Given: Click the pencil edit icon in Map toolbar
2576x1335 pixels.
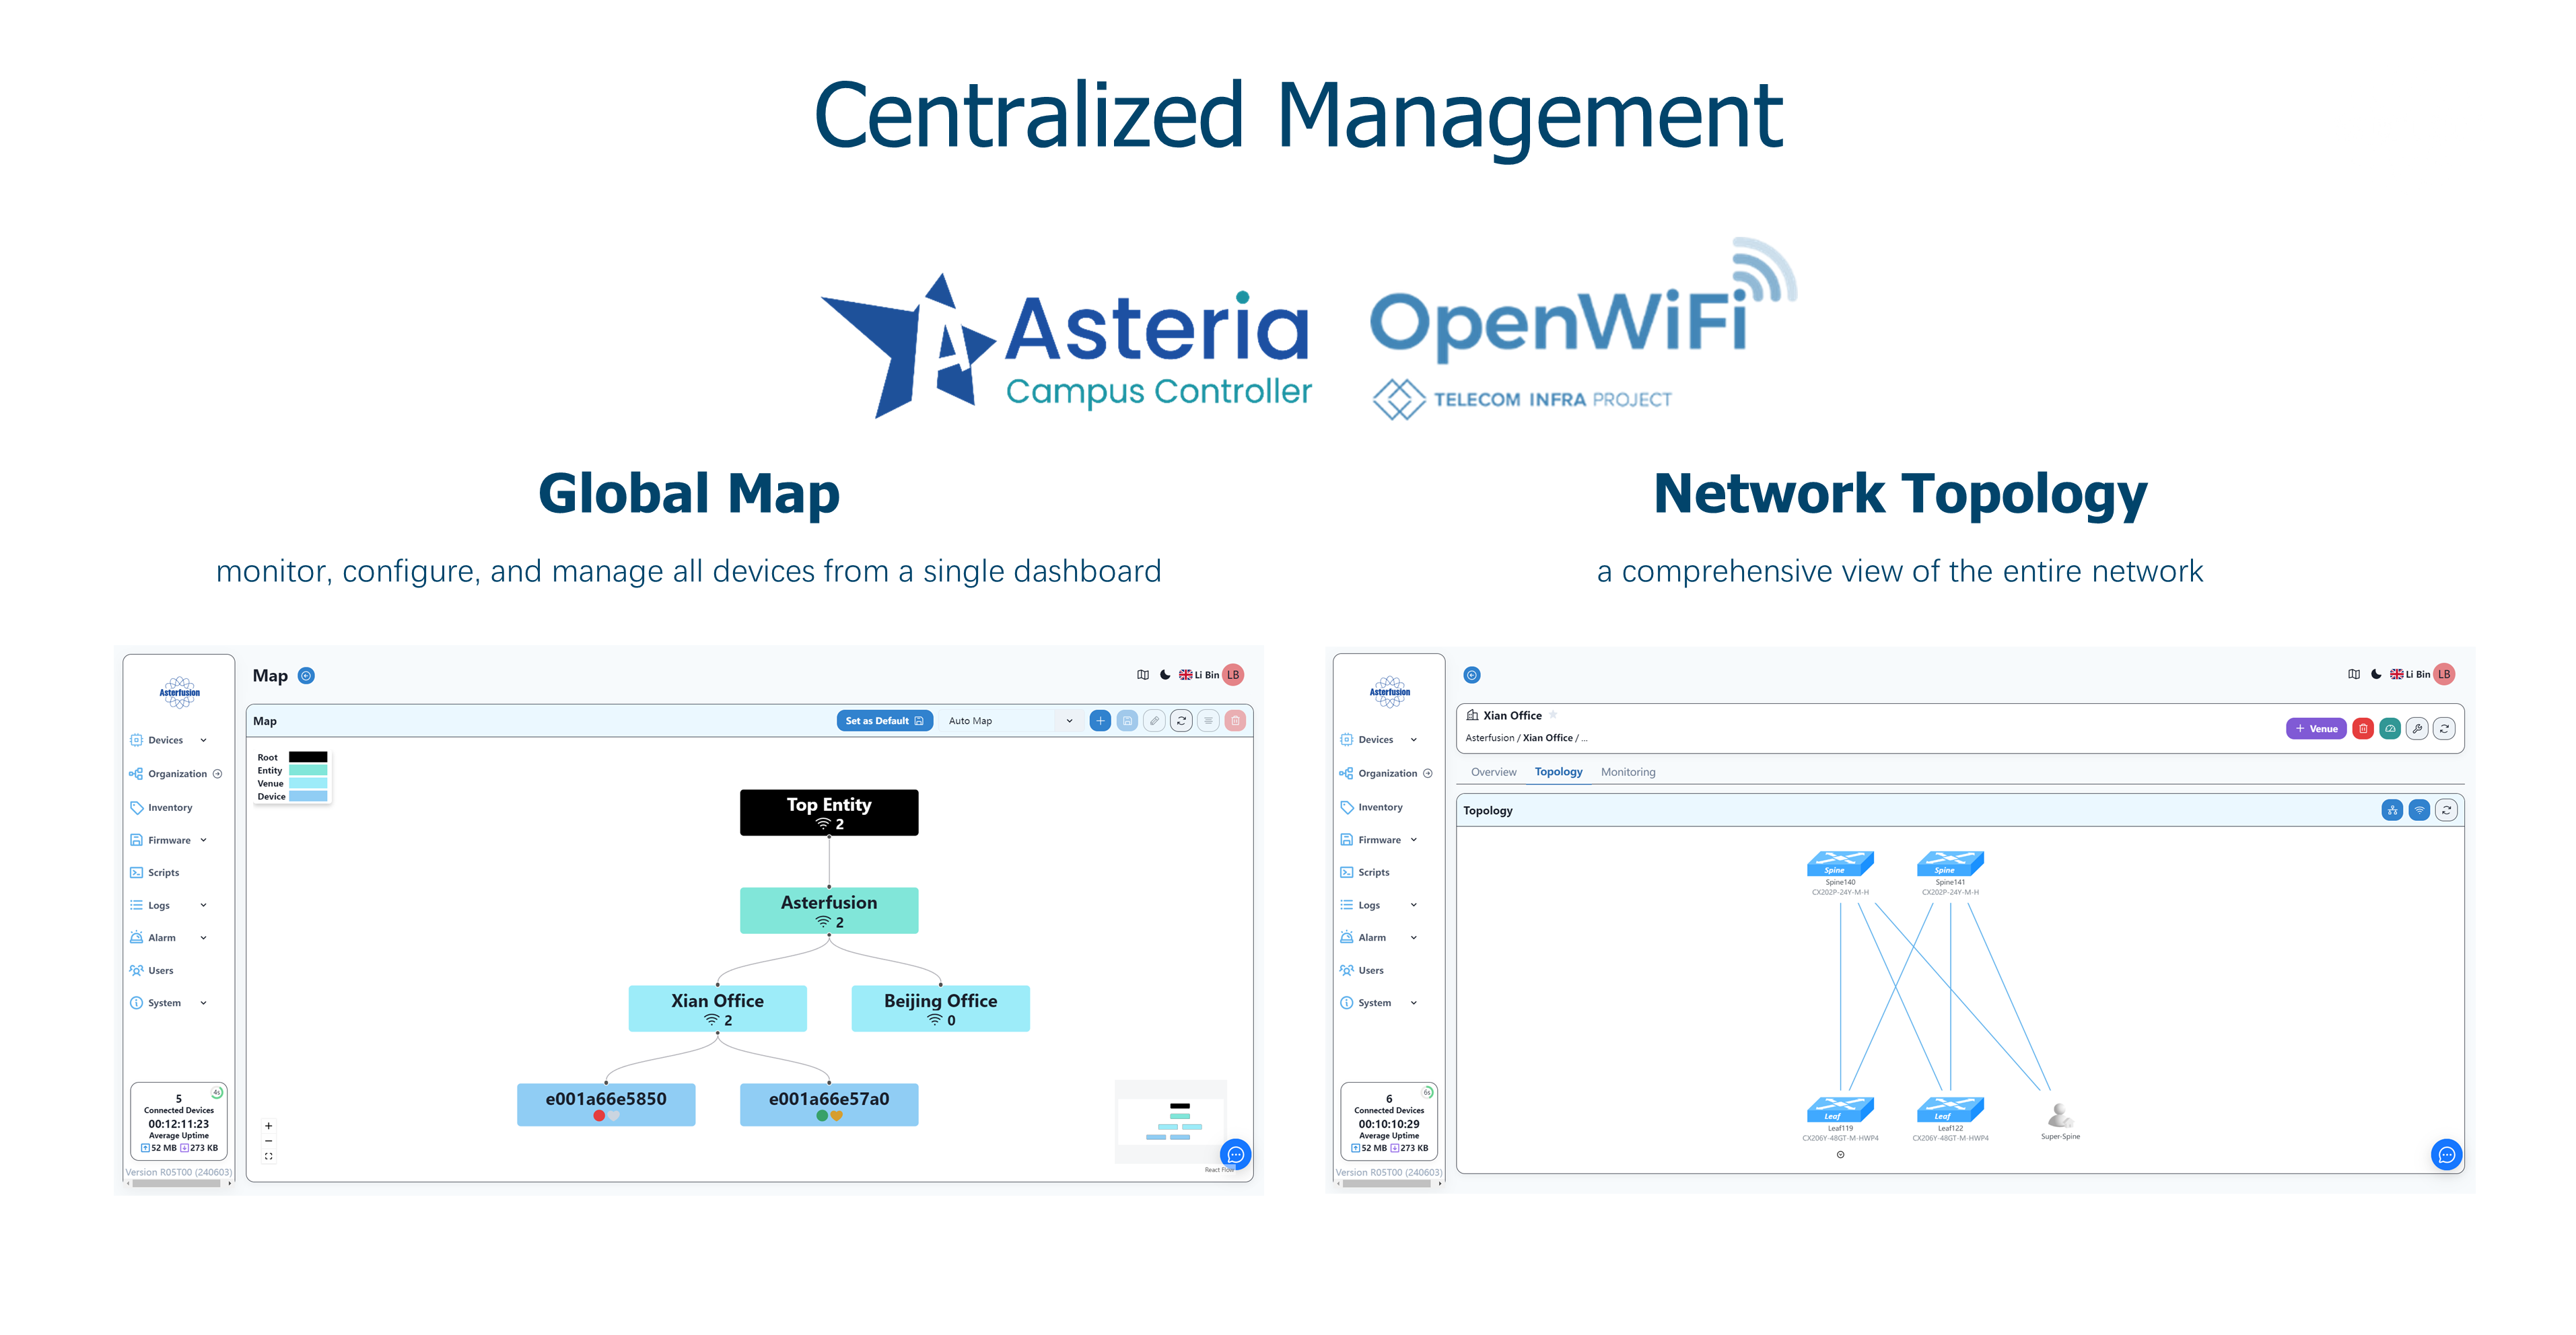Looking at the screenshot, I should (1154, 720).
